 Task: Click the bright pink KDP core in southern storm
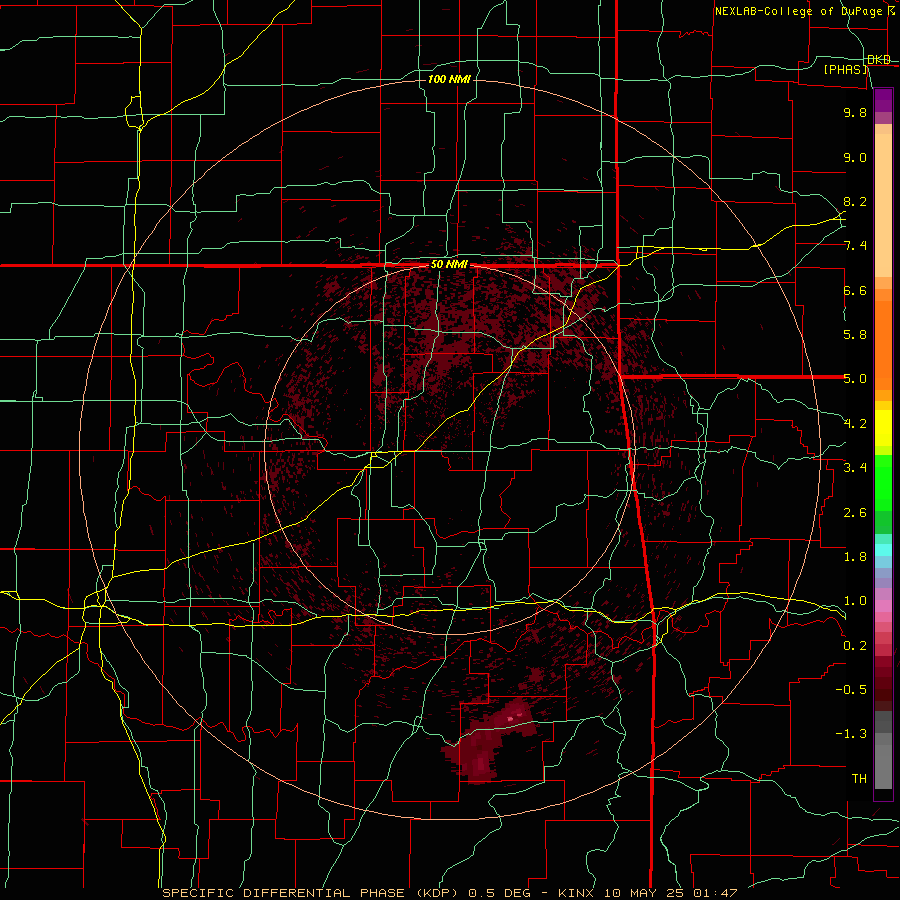(x=510, y=718)
